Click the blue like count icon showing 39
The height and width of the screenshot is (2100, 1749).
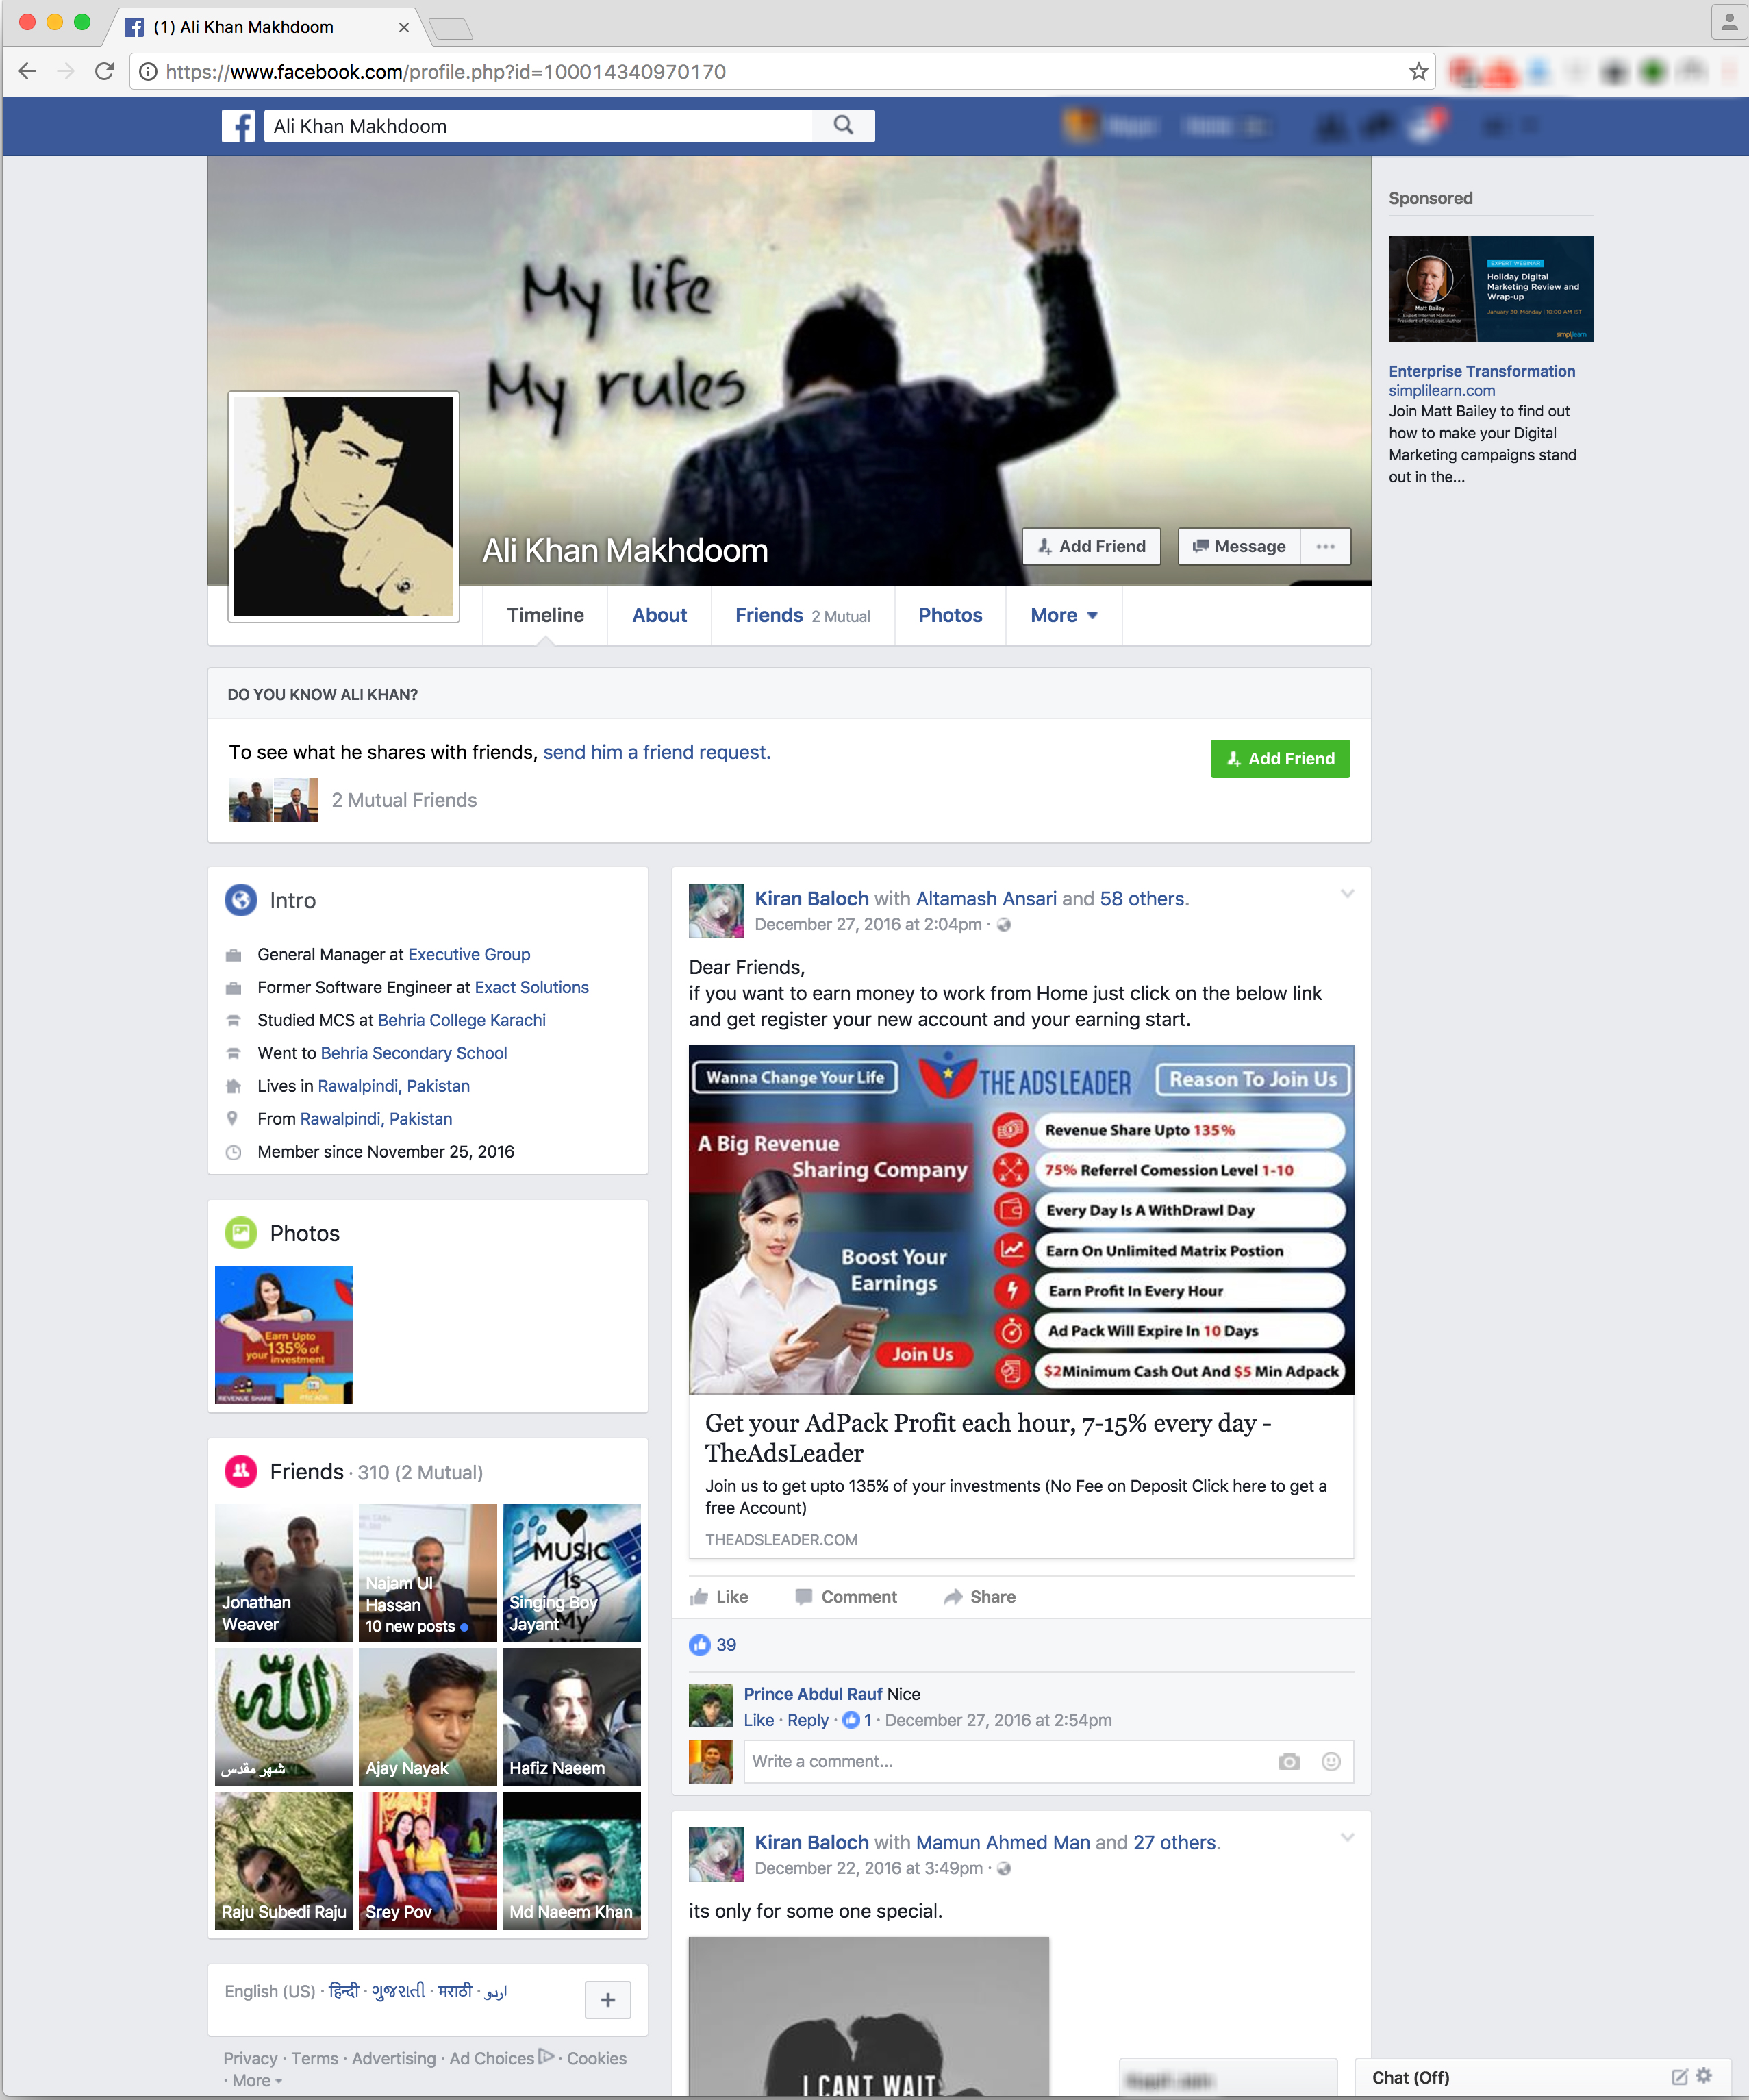pyautogui.click(x=699, y=1645)
